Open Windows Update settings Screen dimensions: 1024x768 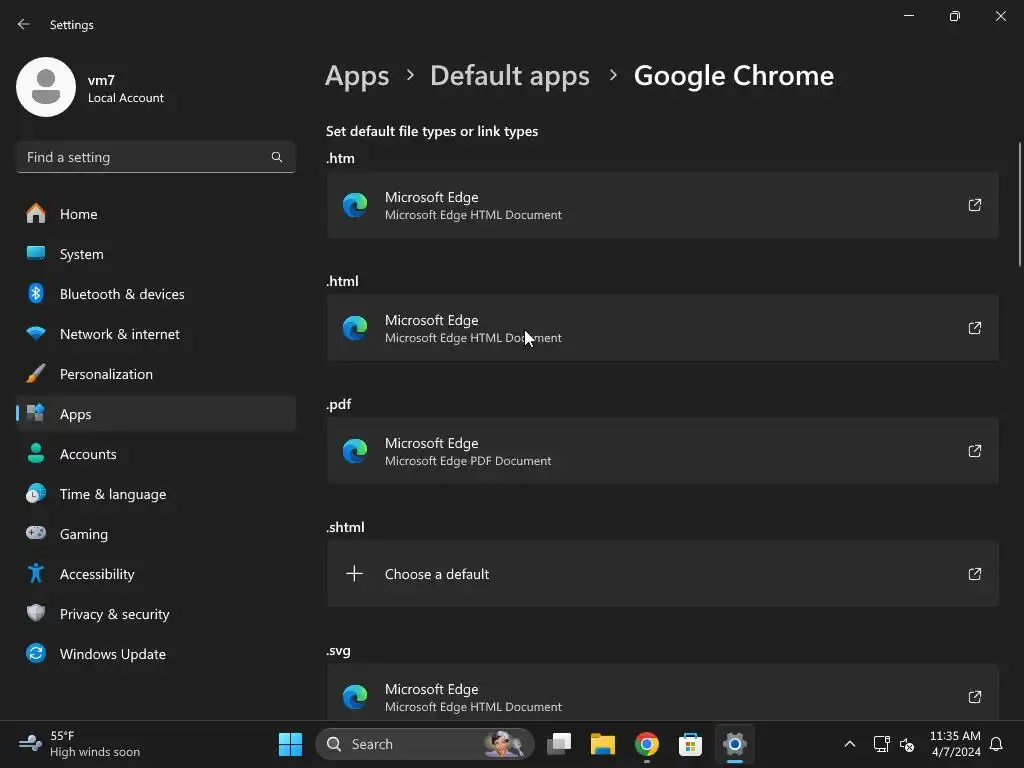point(155,654)
